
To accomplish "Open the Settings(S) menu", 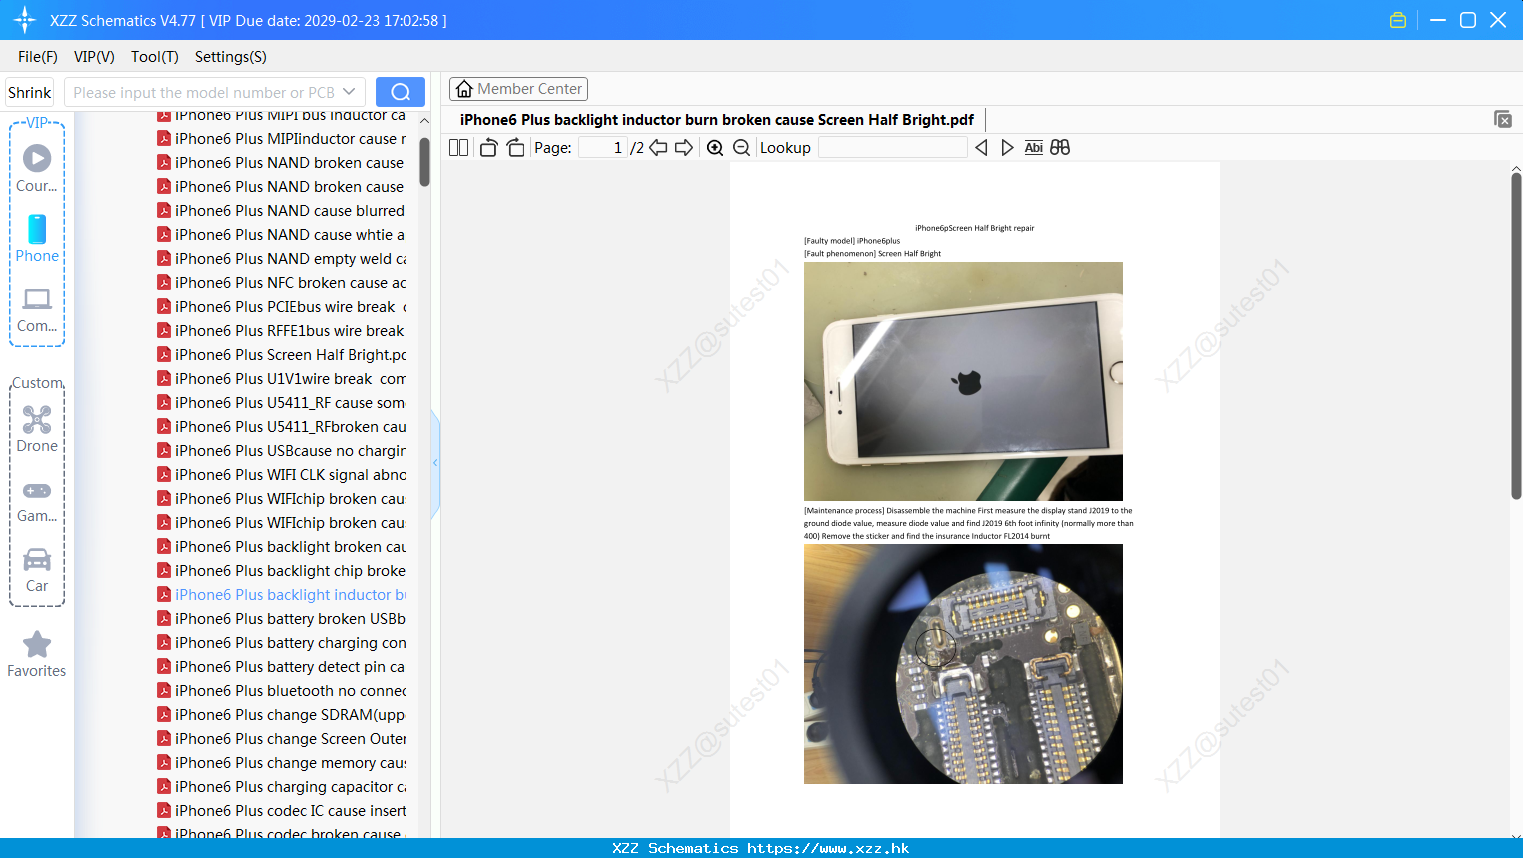I will click(x=231, y=57).
